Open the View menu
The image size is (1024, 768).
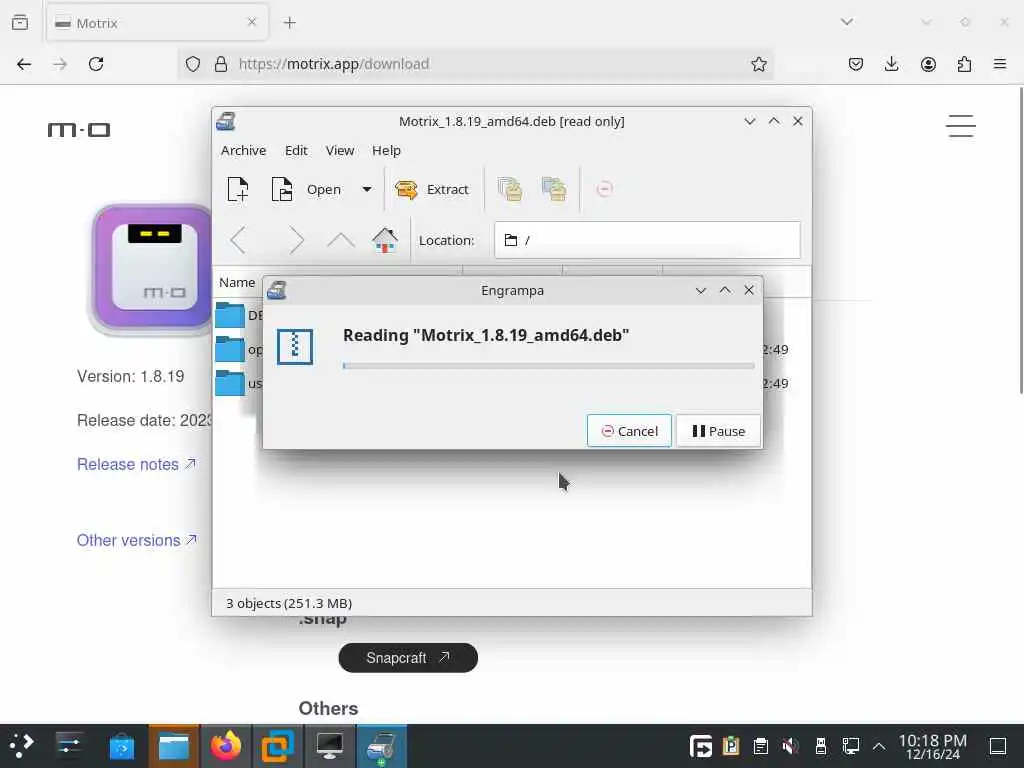[340, 150]
